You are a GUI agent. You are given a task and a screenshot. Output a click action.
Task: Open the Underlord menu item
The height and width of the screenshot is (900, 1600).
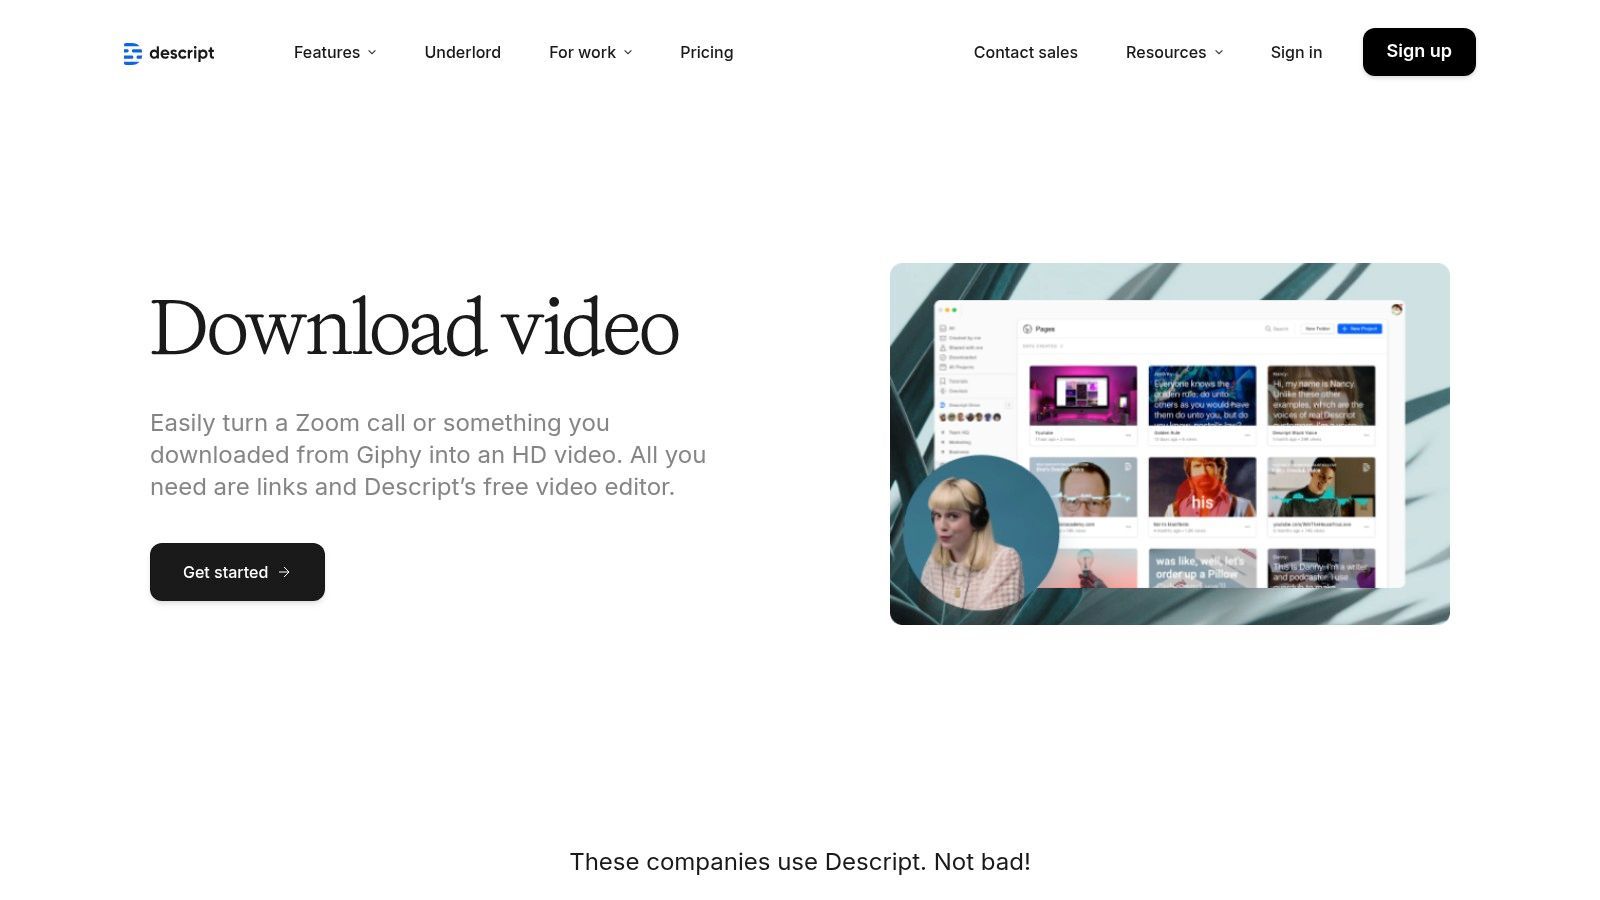coord(462,52)
